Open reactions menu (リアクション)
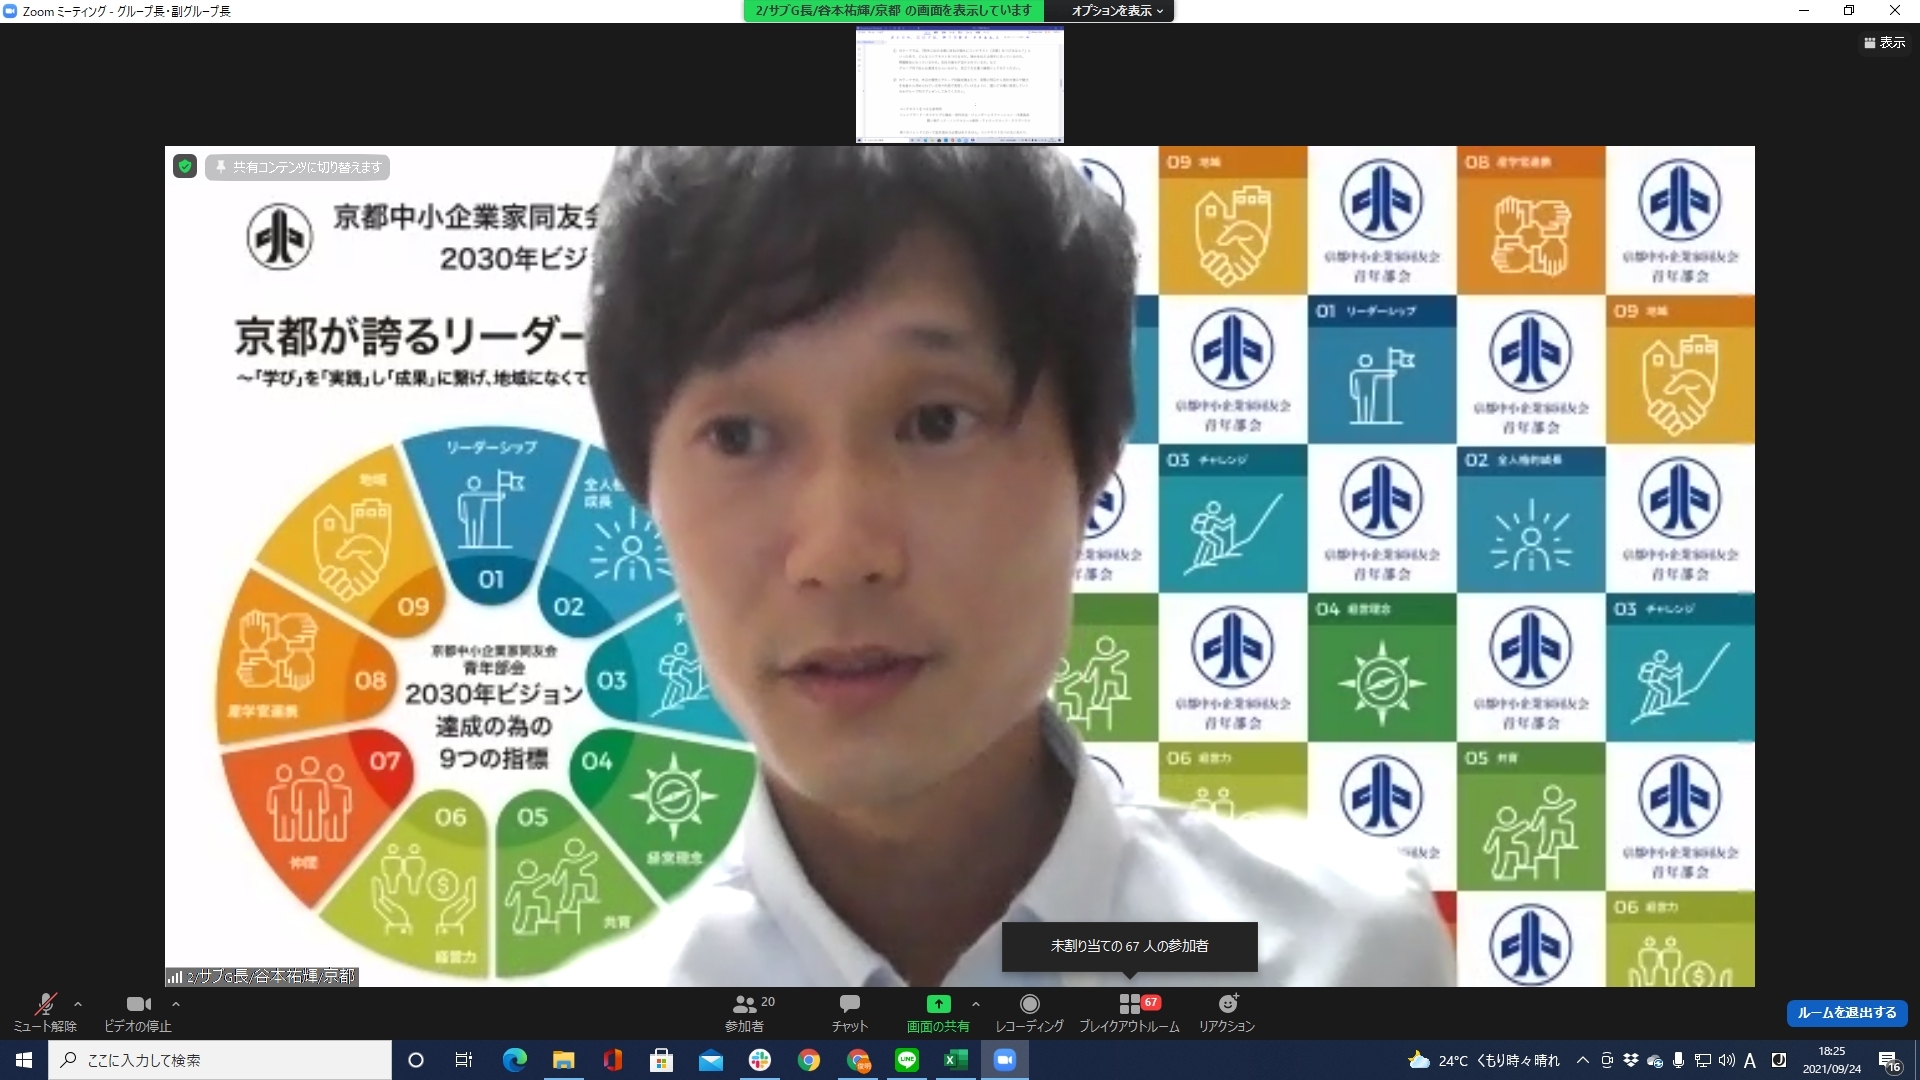Image resolution: width=1920 pixels, height=1080 pixels. 1227,1012
